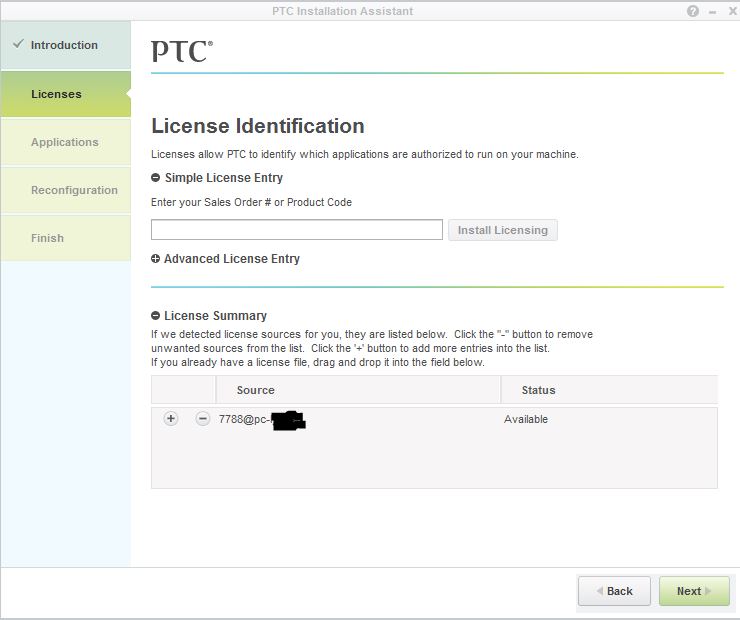Image resolution: width=740 pixels, height=620 pixels.
Task: Click the Back button
Action: [614, 591]
